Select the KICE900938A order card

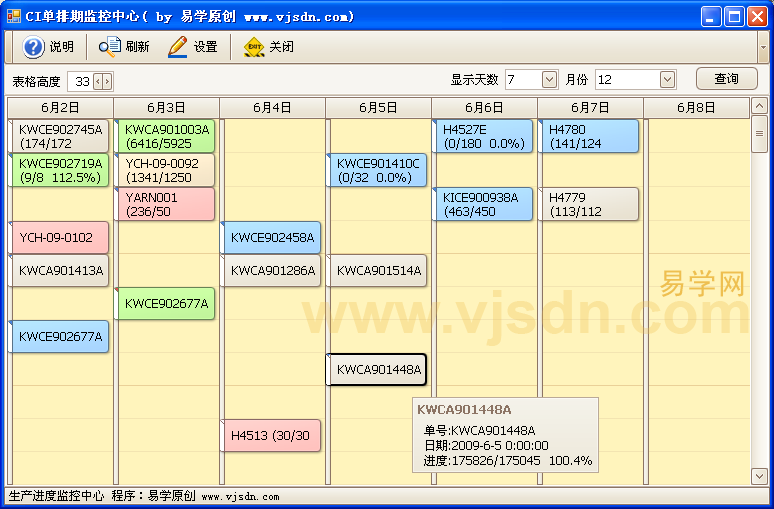pyautogui.click(x=484, y=204)
